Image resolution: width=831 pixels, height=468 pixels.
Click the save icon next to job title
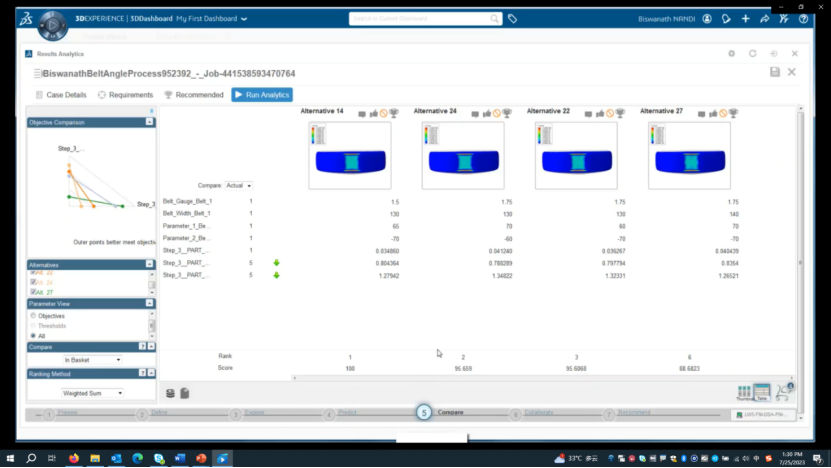point(775,72)
